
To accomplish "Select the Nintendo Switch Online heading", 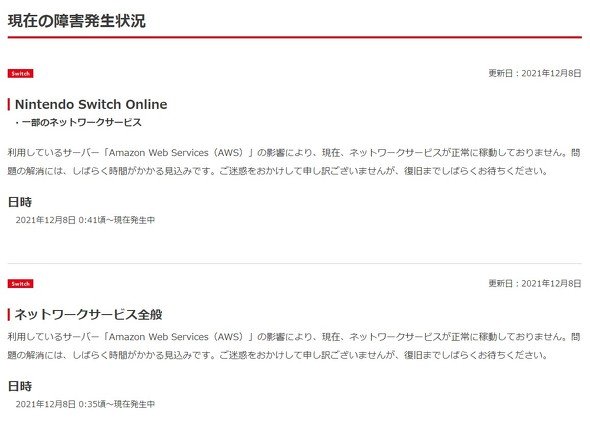I will point(91,104).
